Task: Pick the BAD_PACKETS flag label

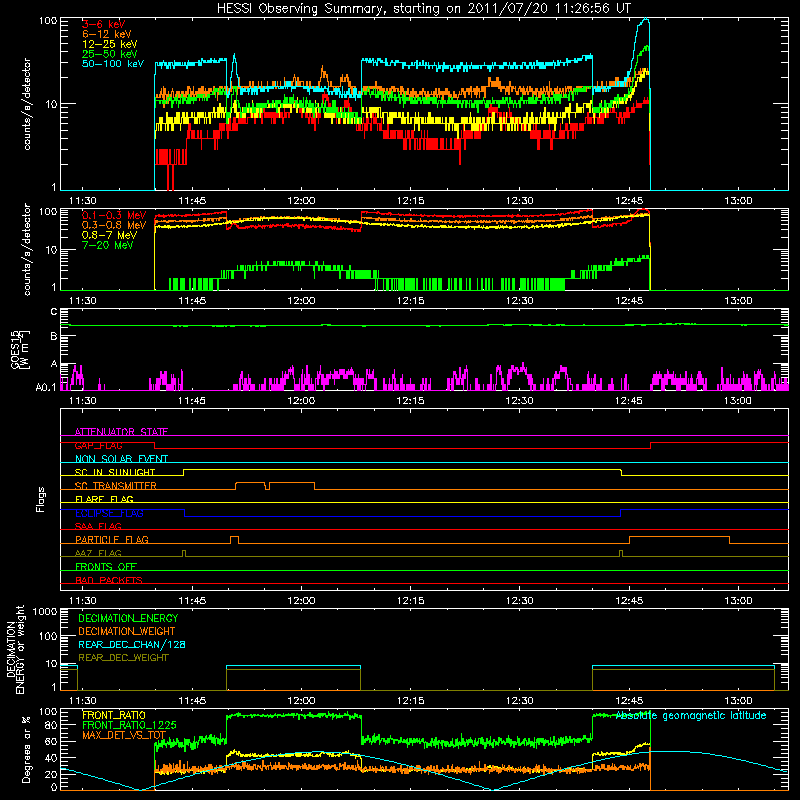Action: click(x=109, y=580)
